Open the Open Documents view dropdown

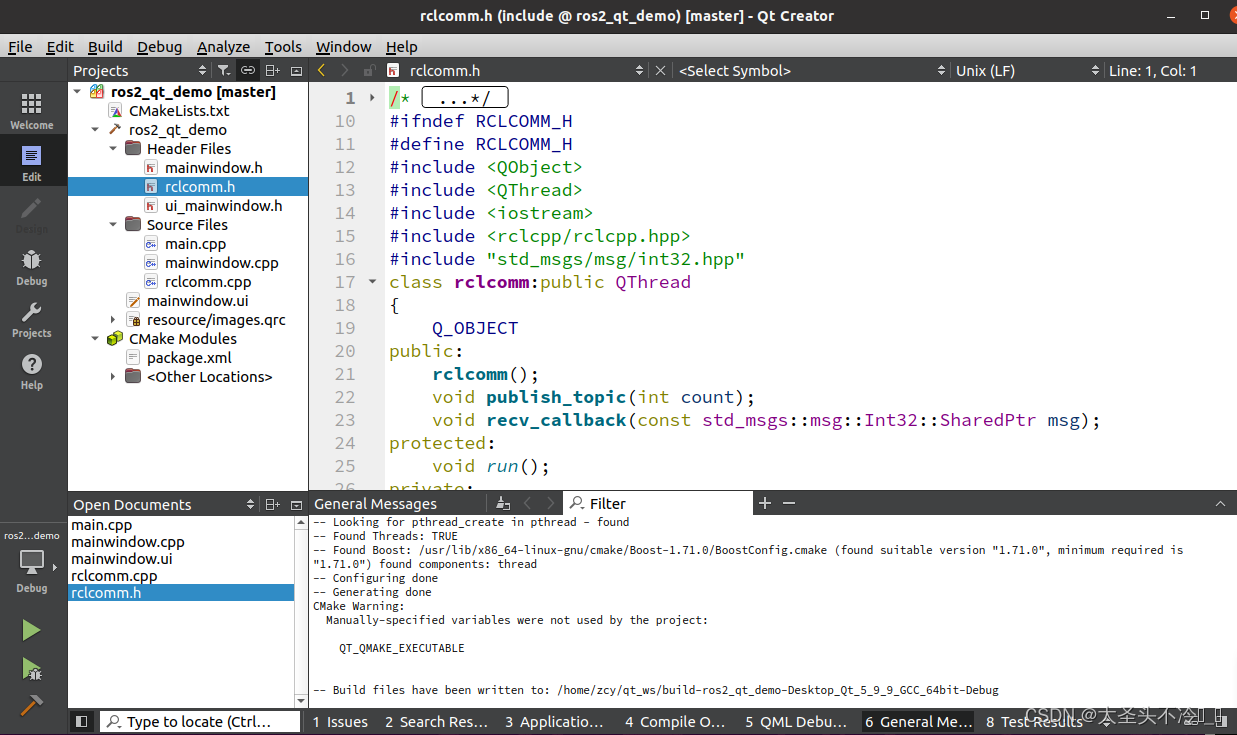tap(163, 504)
